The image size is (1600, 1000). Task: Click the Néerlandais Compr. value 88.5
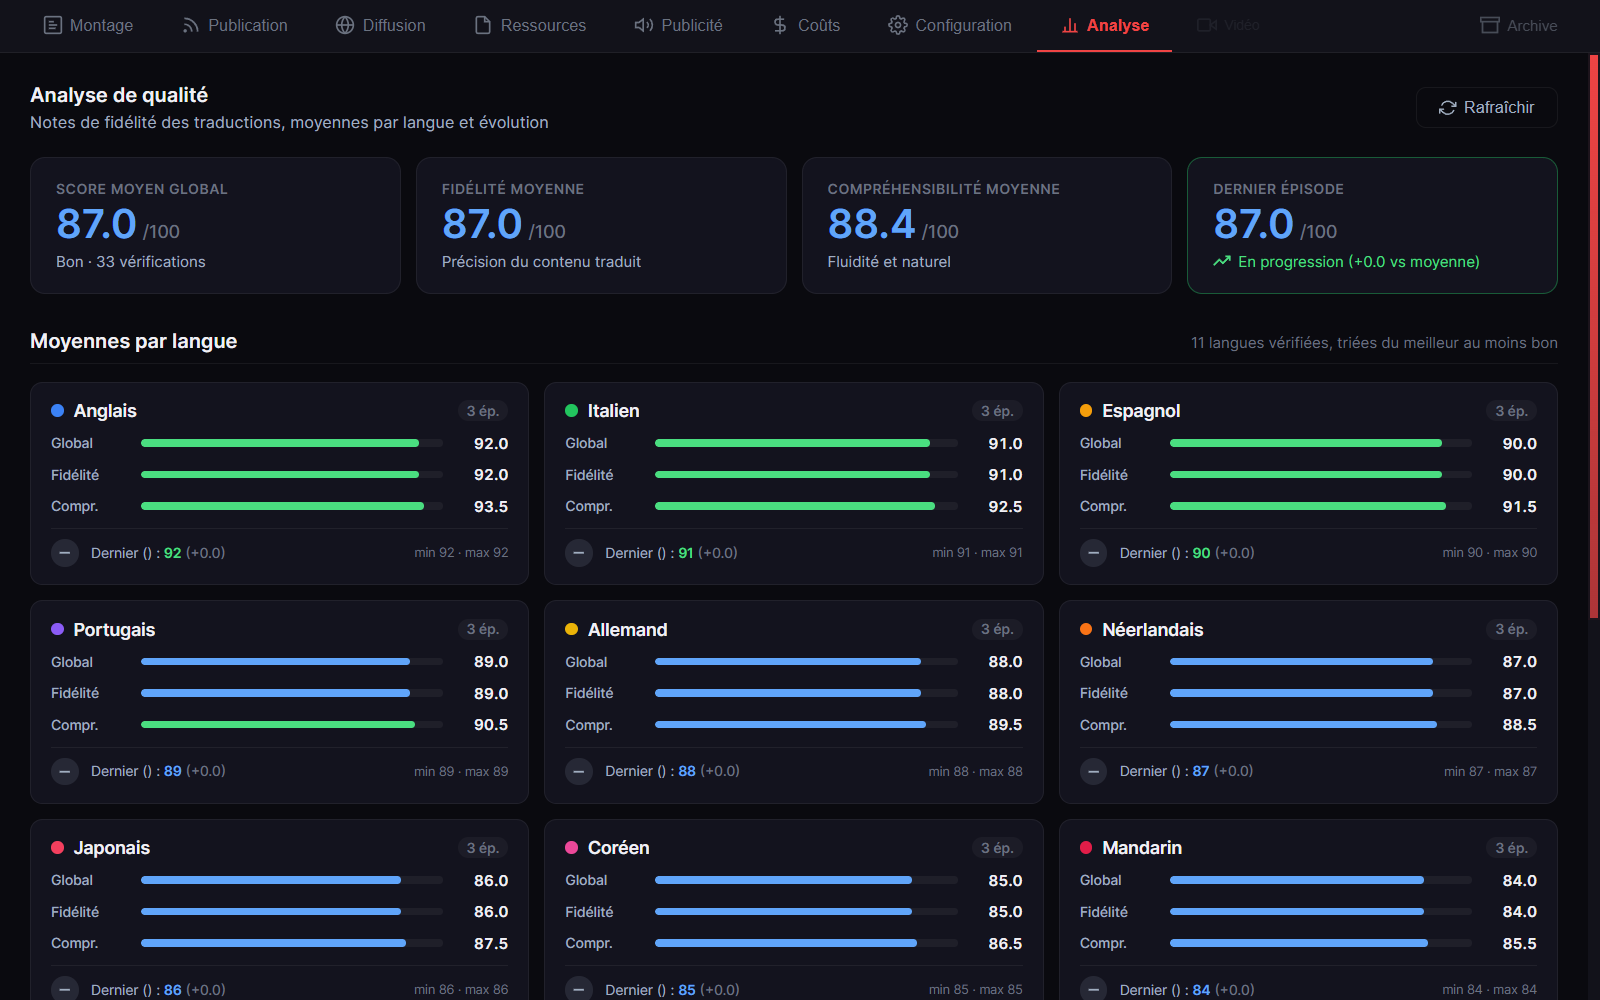point(1520,725)
